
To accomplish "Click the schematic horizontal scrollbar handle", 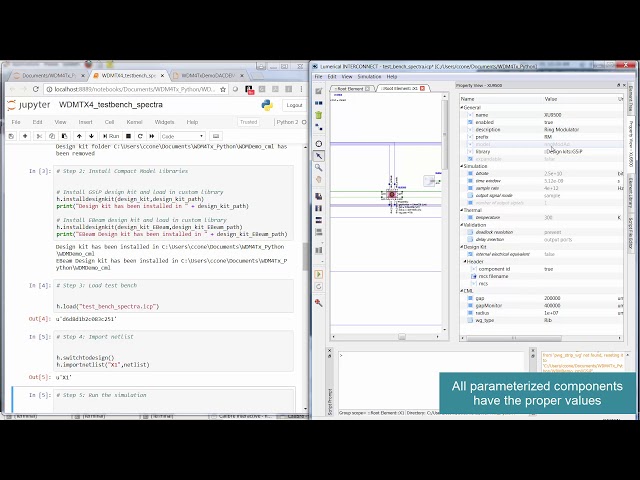I will [402, 337].
